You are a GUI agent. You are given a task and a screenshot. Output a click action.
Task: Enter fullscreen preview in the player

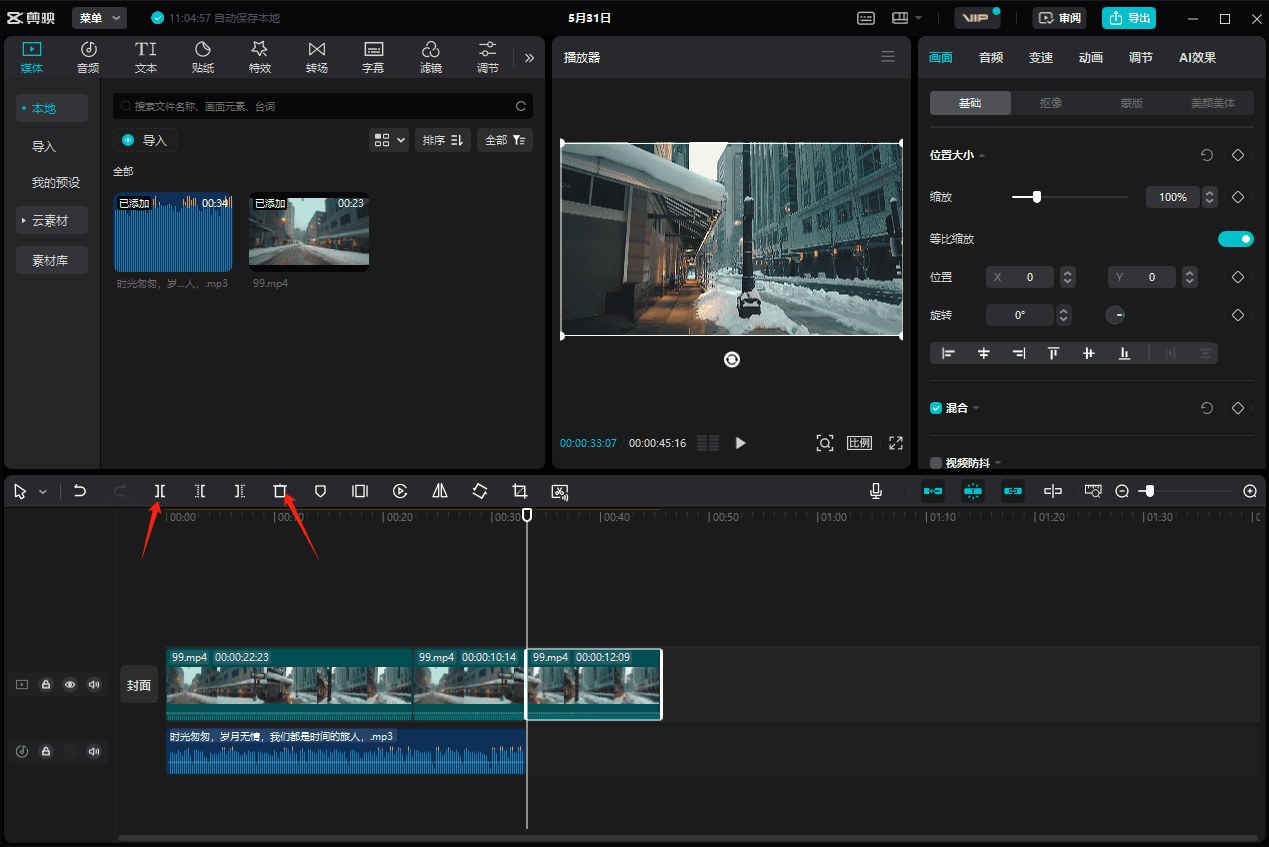pyautogui.click(x=896, y=443)
